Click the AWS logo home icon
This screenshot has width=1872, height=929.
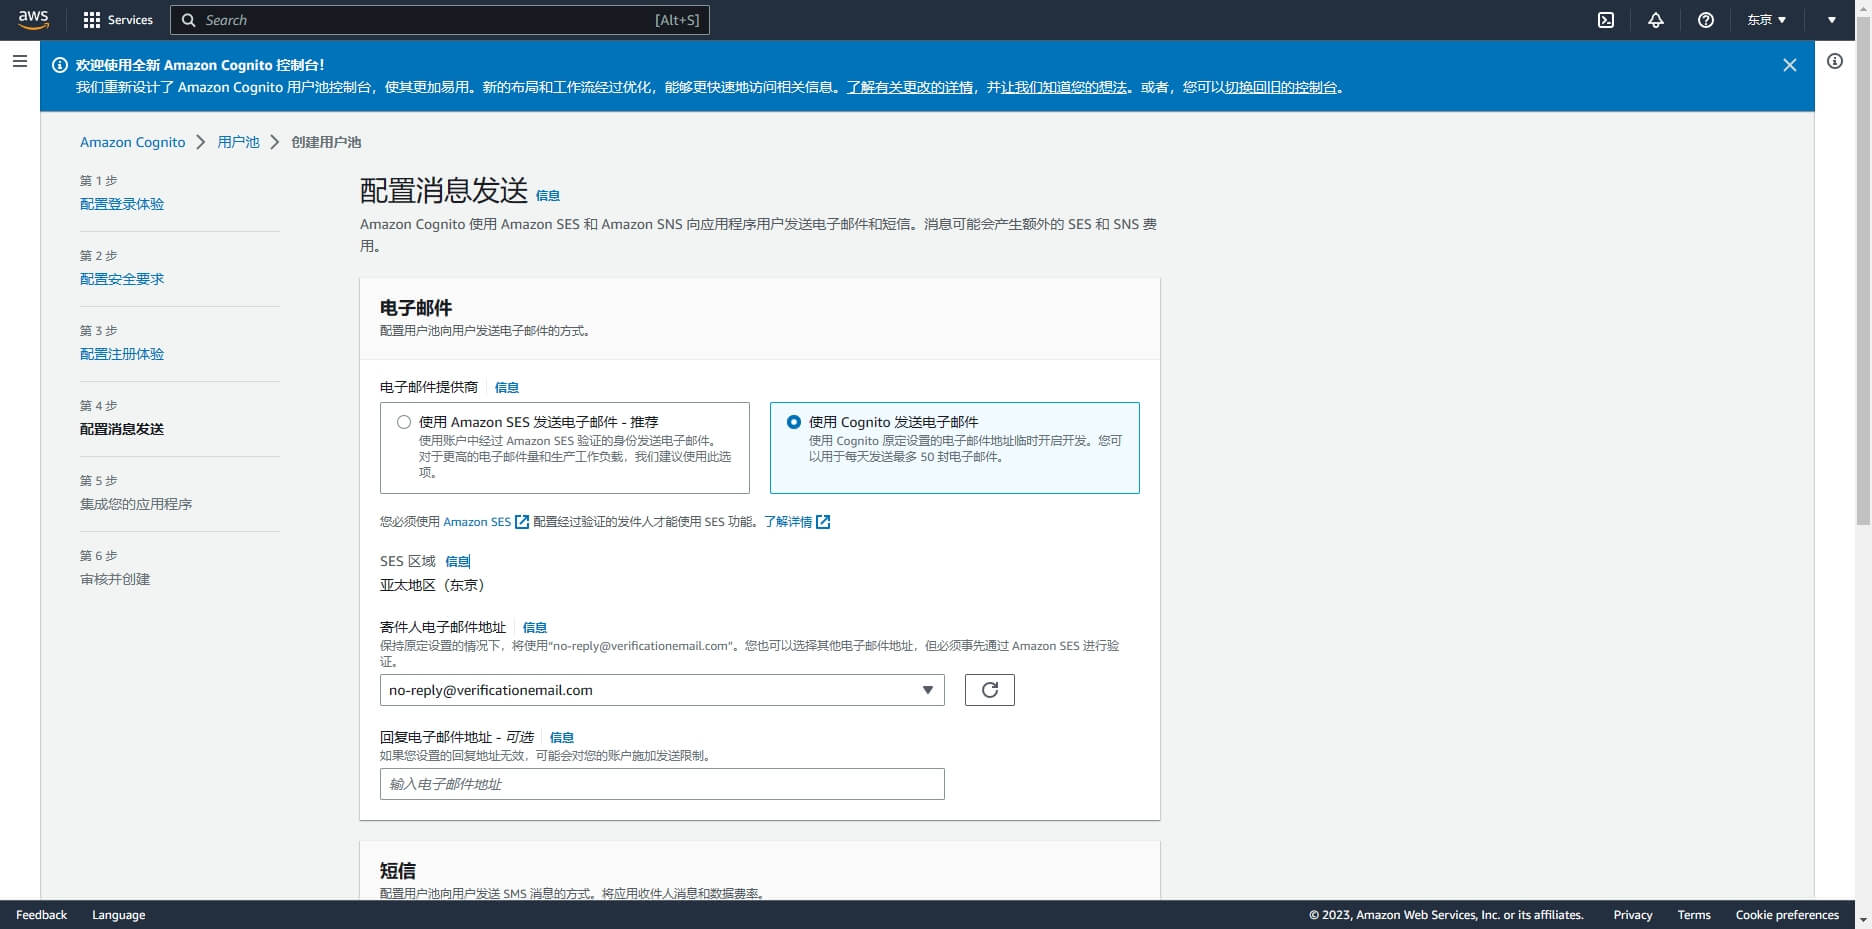click(33, 20)
